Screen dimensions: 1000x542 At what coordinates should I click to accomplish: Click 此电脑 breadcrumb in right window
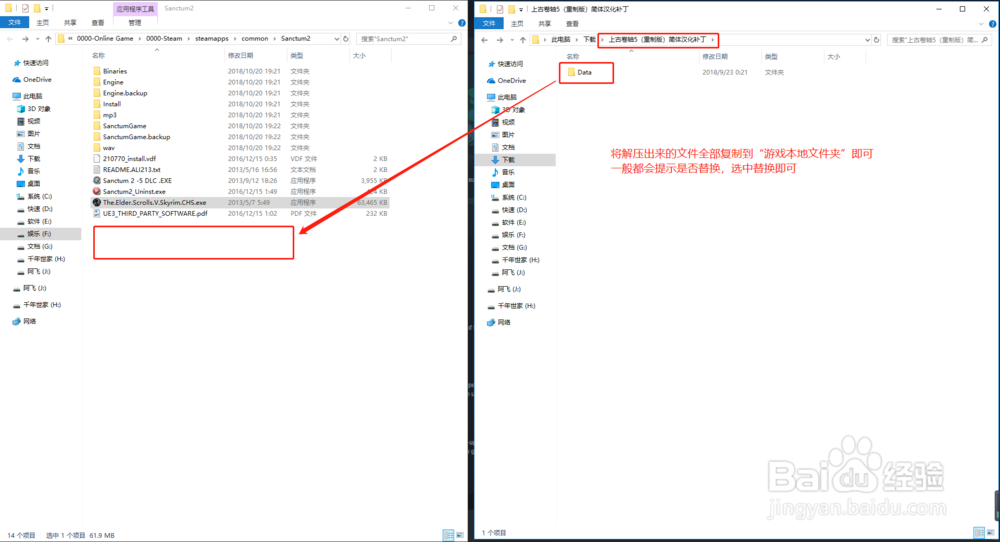tap(561, 40)
